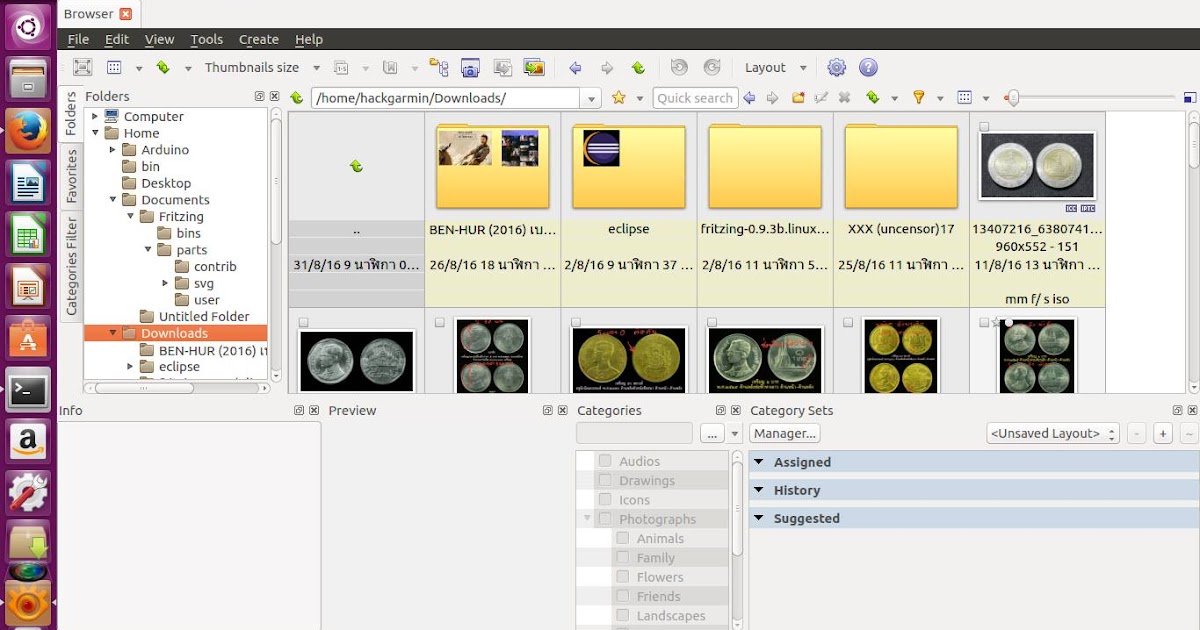Open the File menu
Image resolution: width=1200 pixels, height=630 pixels.
[78, 39]
